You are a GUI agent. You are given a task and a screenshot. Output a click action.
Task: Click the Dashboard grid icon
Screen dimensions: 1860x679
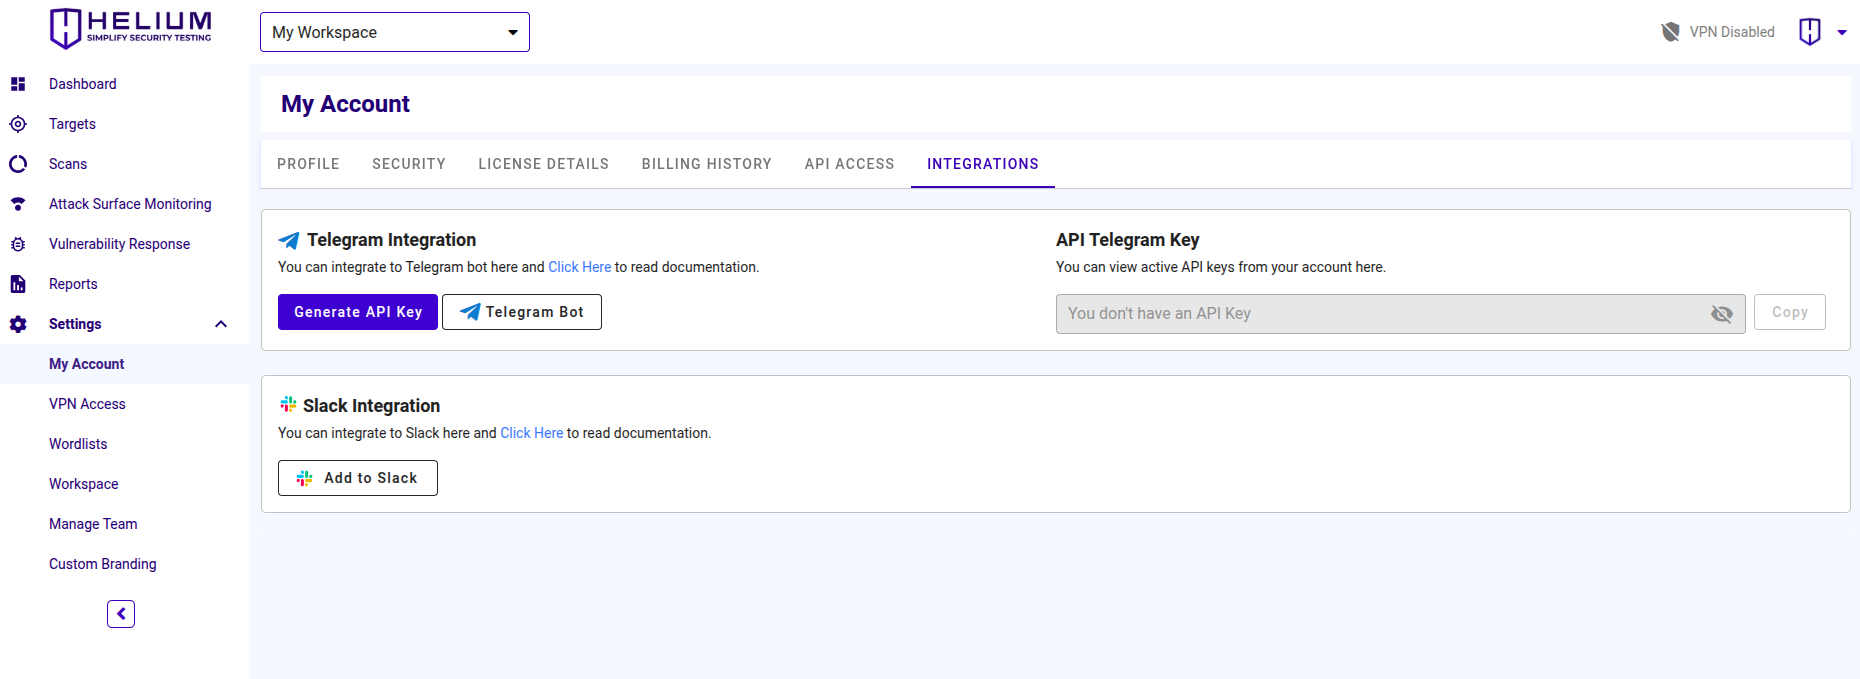(18, 84)
